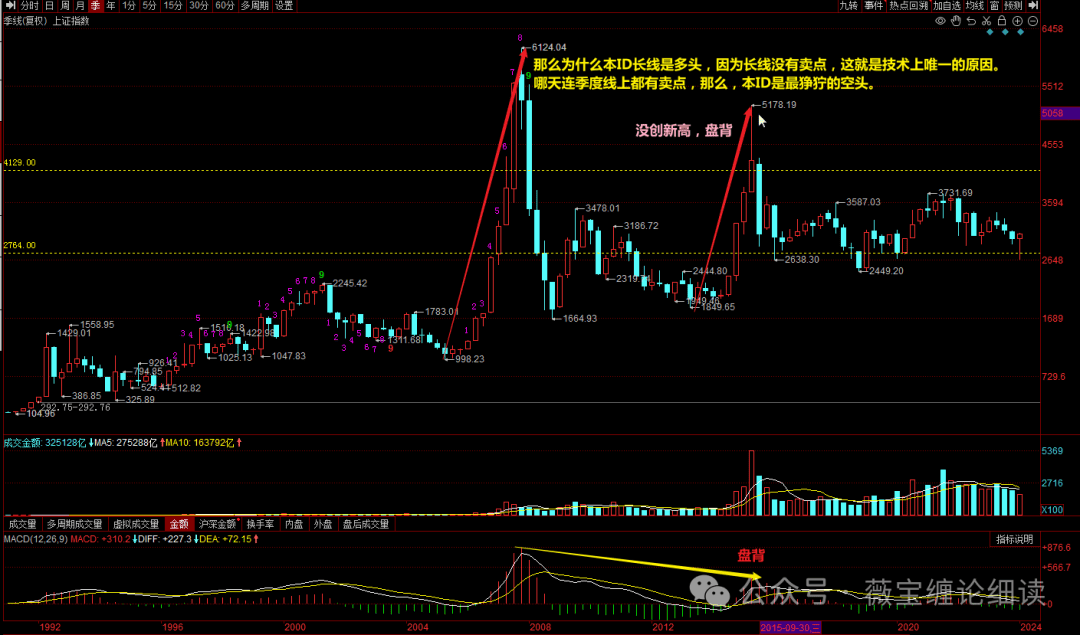Image resolution: width=1080 pixels, height=635 pixels.
Task: Click the MACD(12,26,9) parameter label
Action: [36, 539]
